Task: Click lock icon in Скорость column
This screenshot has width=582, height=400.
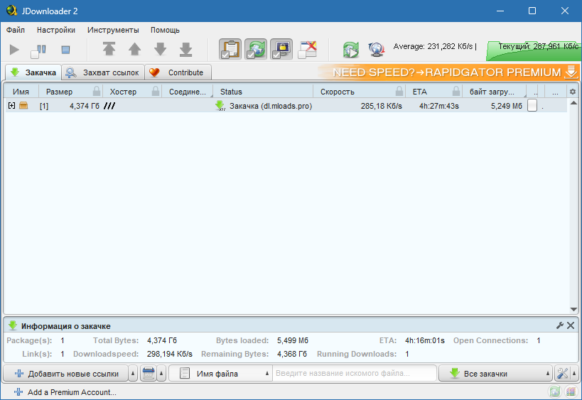Action: (x=399, y=91)
